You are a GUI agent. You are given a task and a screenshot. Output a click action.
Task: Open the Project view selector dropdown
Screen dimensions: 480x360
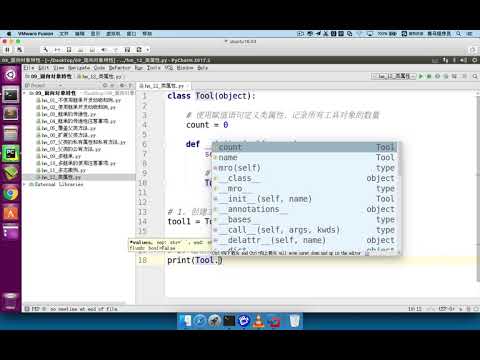point(43,86)
